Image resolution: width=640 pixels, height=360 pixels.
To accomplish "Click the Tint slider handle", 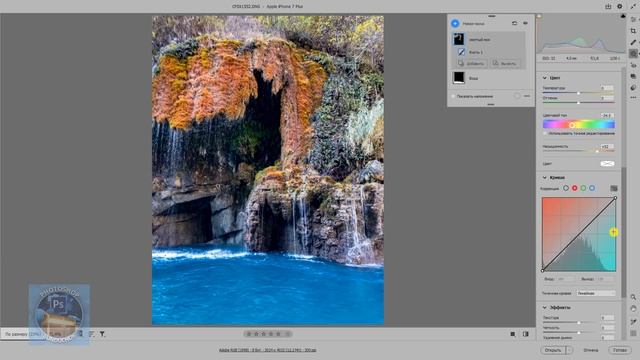I will [578, 103].
